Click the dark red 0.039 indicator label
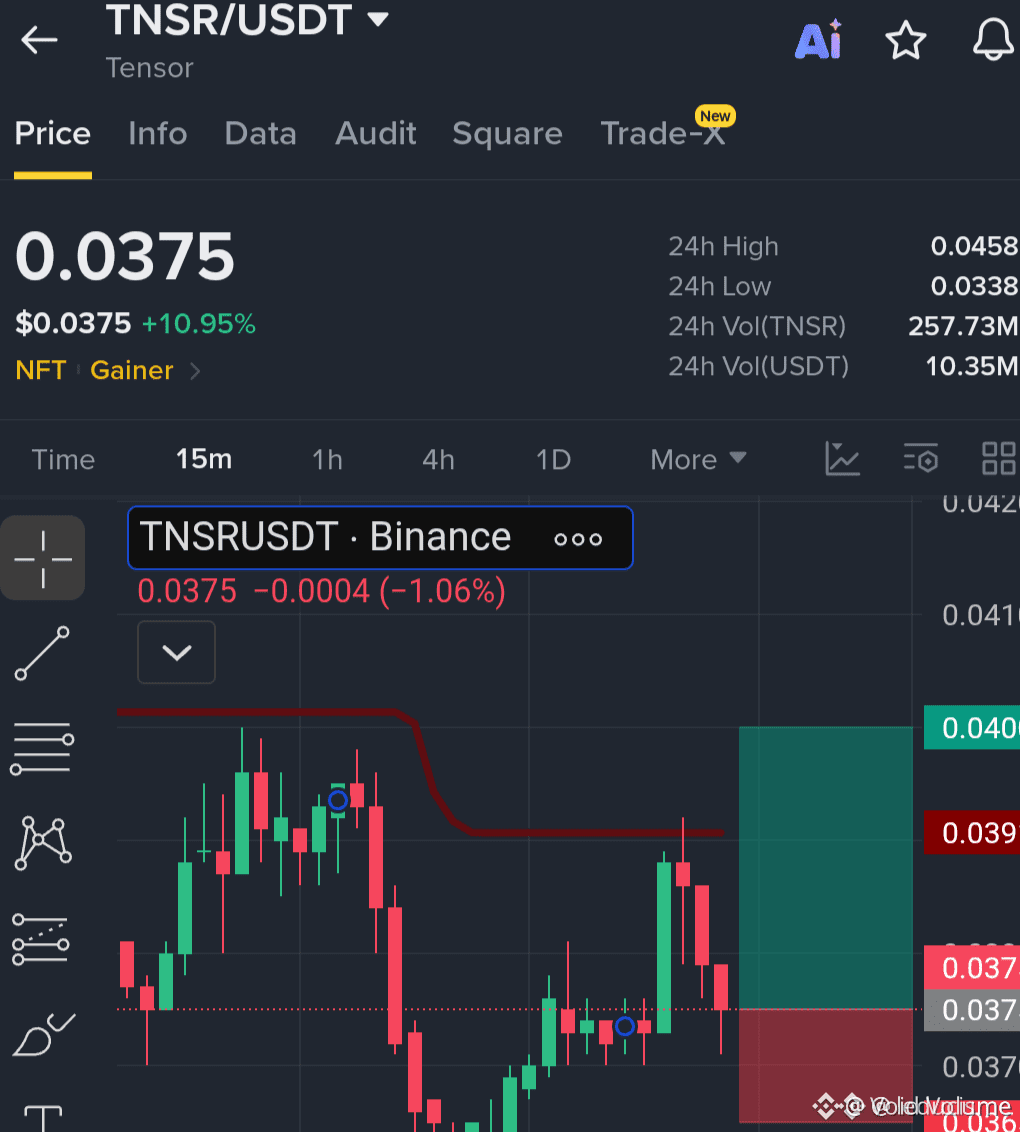1020x1132 pixels. 972,833
